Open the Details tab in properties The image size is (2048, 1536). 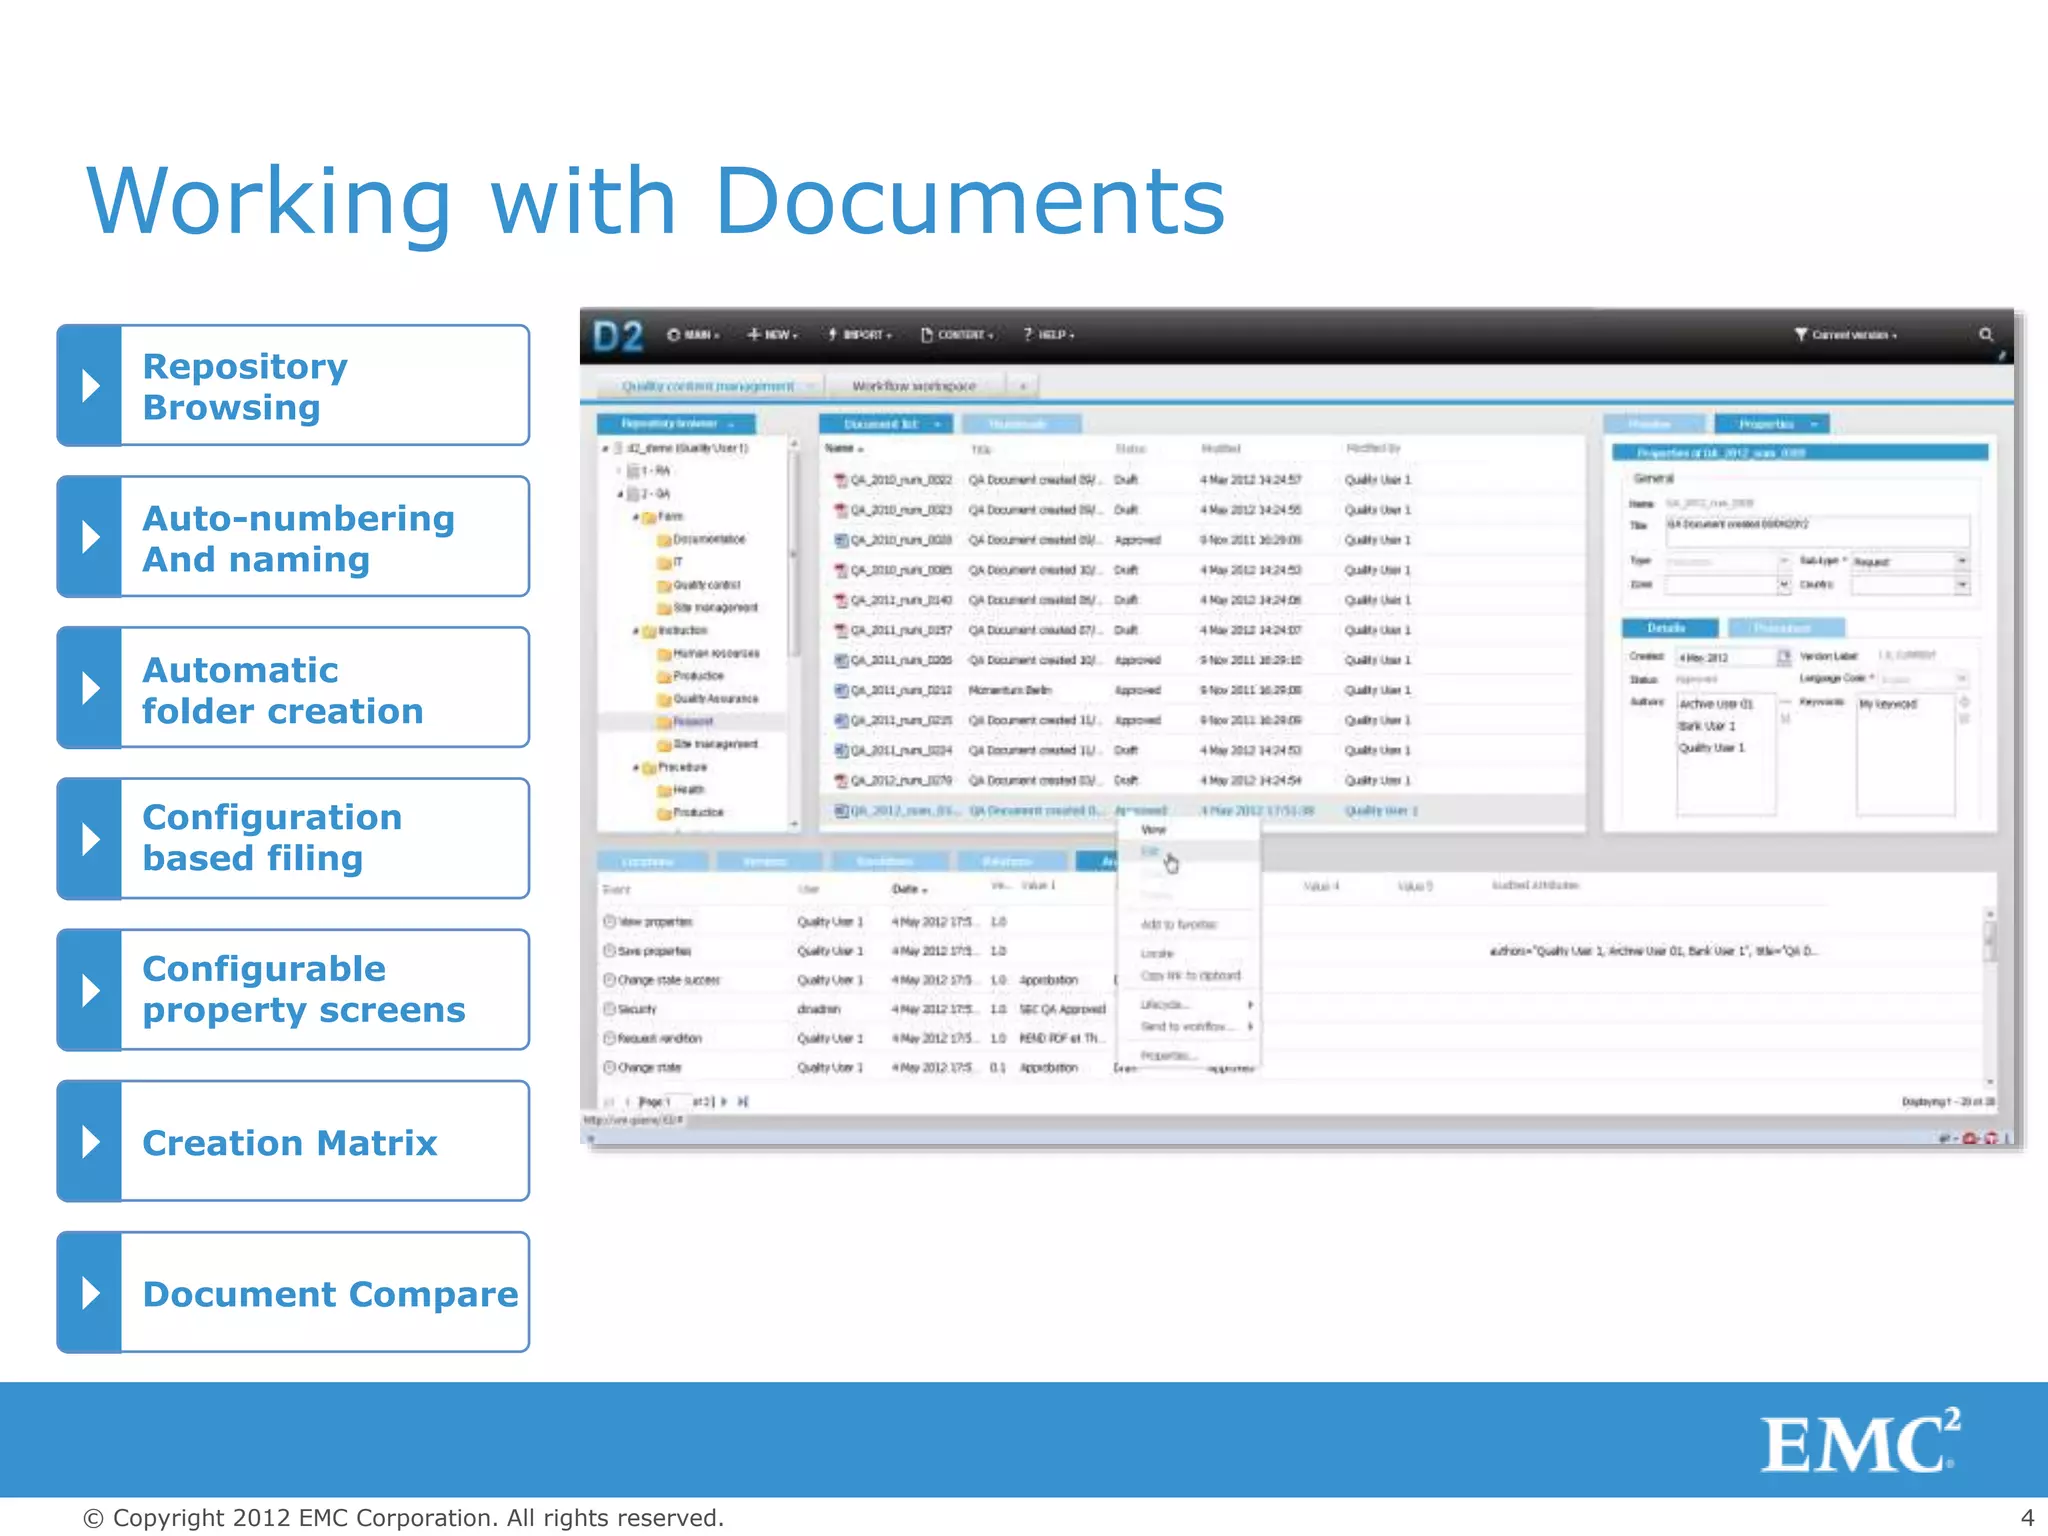1667,628
